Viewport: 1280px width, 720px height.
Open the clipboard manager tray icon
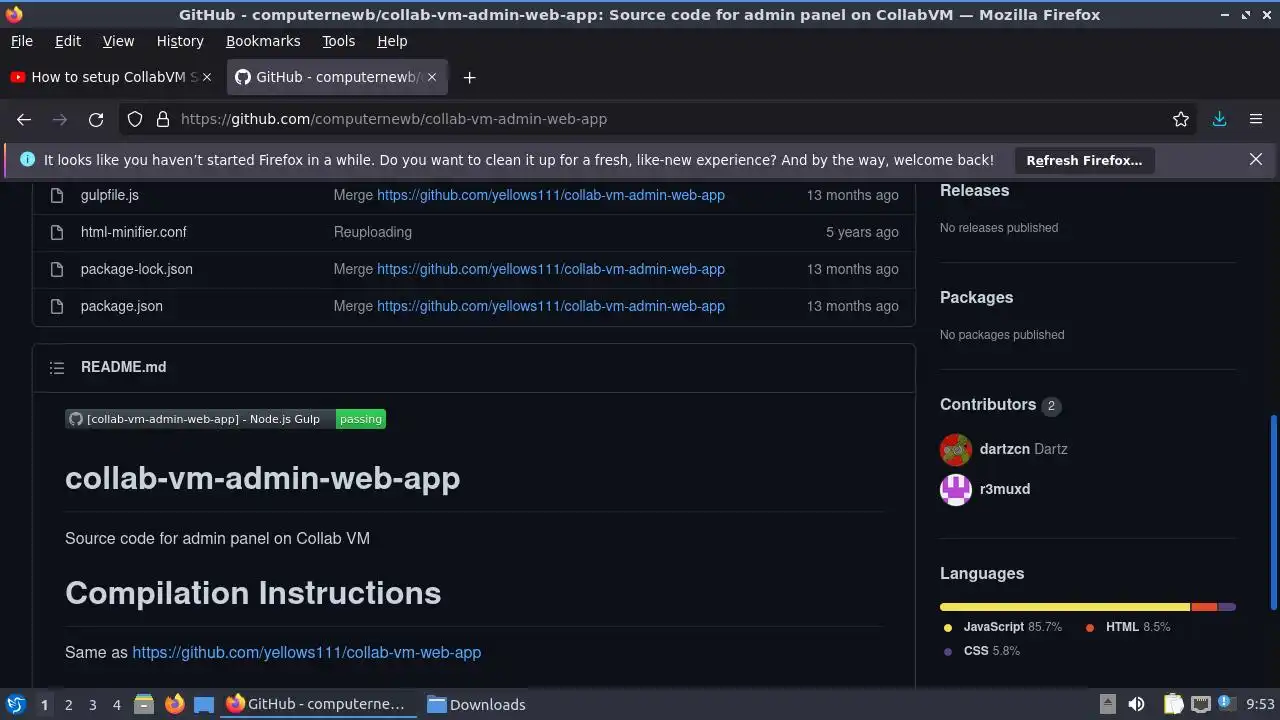pos(1173,704)
